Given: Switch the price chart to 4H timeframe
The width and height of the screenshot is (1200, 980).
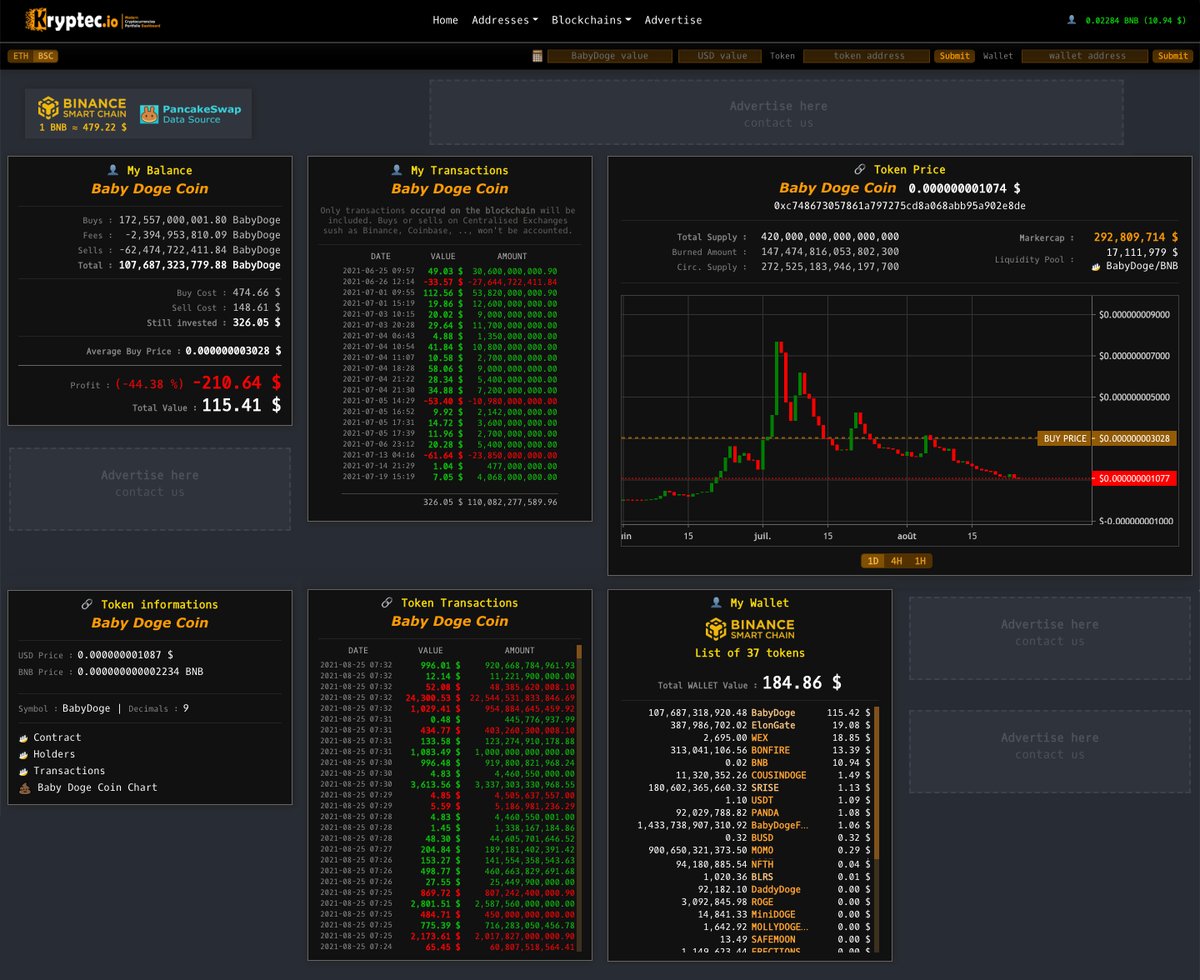Looking at the screenshot, I should (x=897, y=561).
